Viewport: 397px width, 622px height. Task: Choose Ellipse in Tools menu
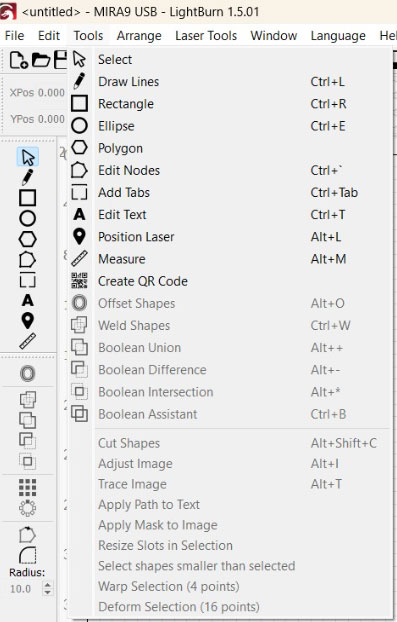(x=229, y=126)
